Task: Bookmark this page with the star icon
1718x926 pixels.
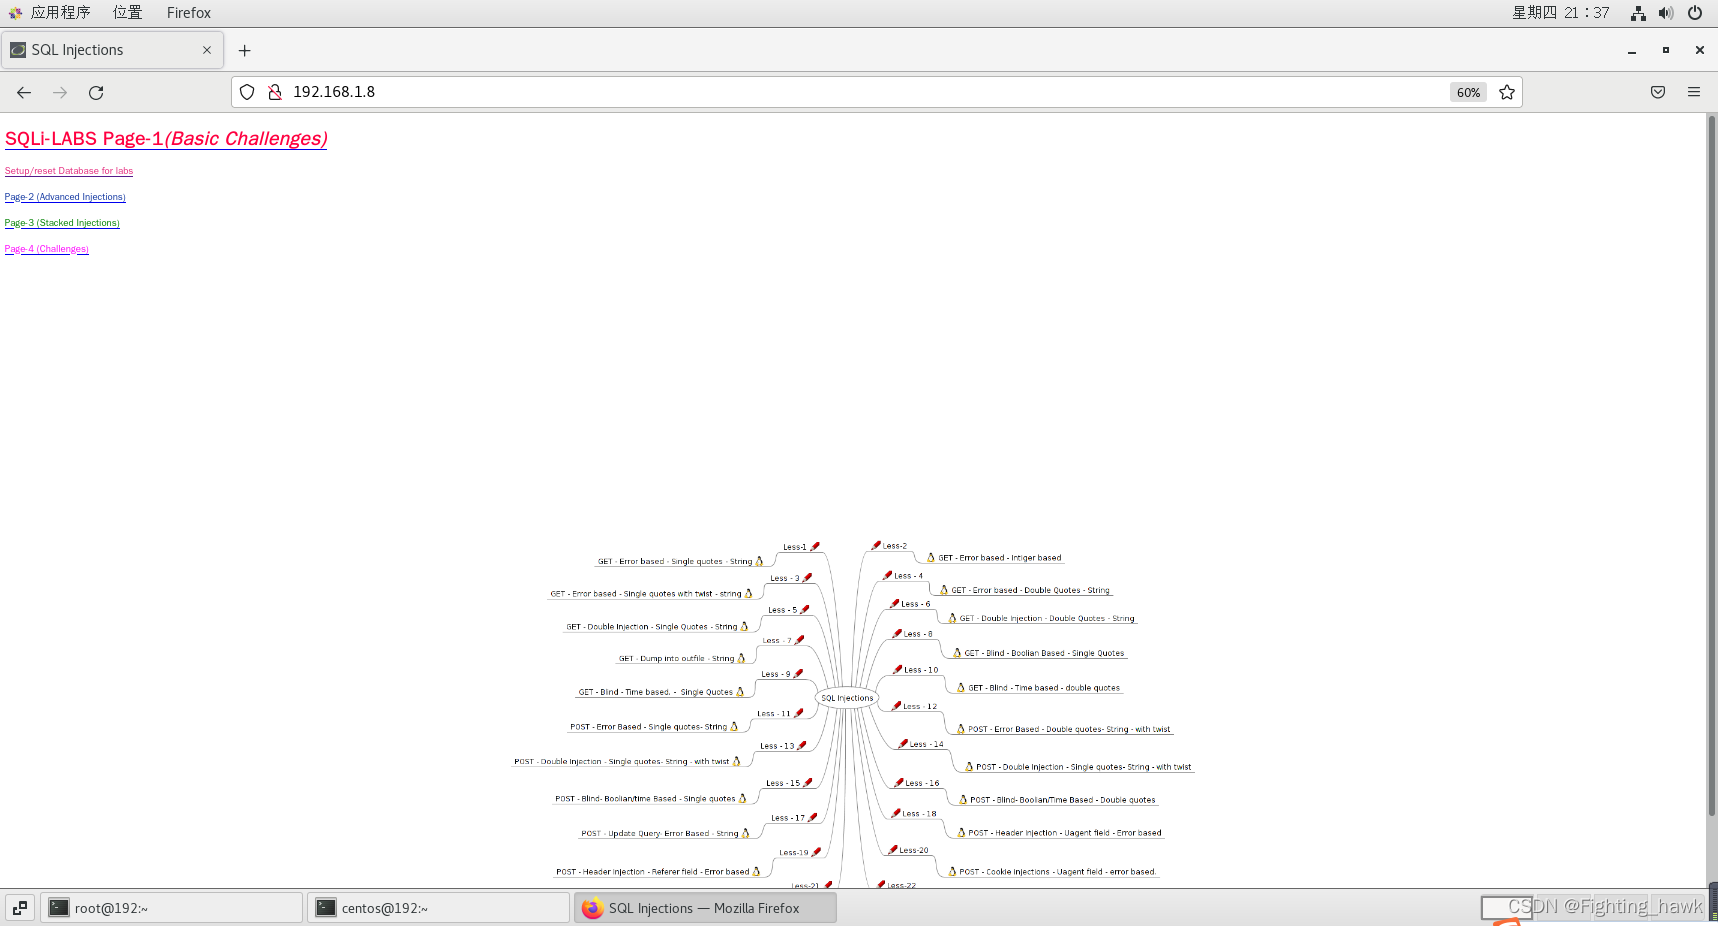Action: (x=1507, y=92)
